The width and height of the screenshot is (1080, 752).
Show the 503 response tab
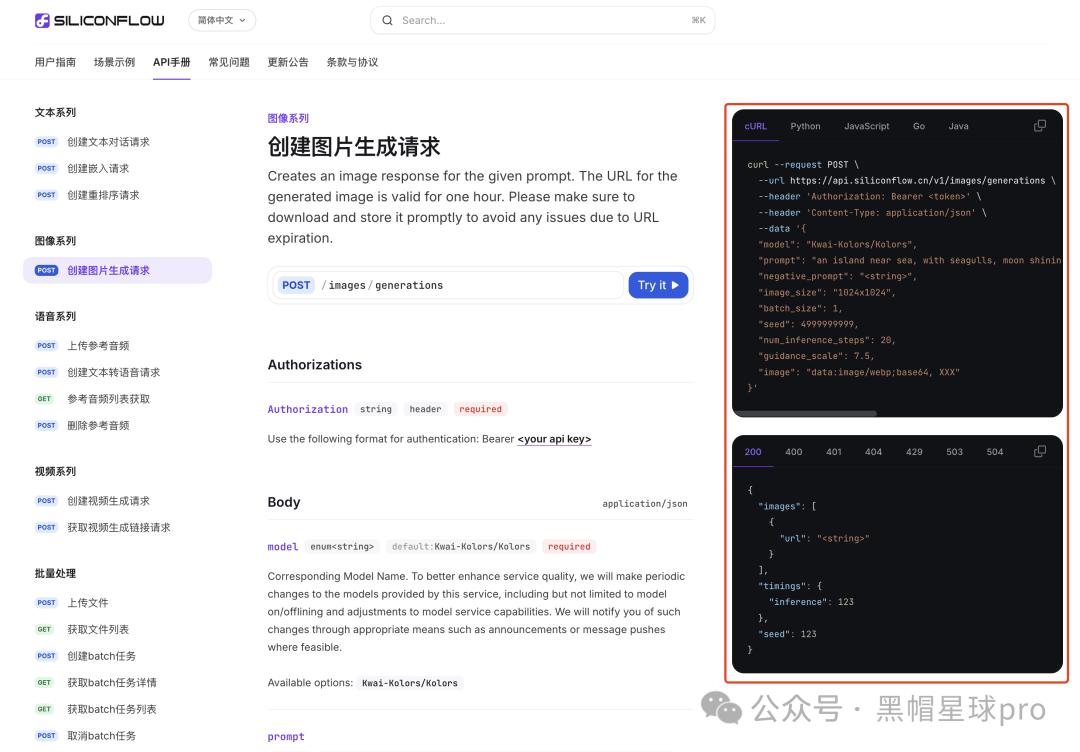pos(954,452)
